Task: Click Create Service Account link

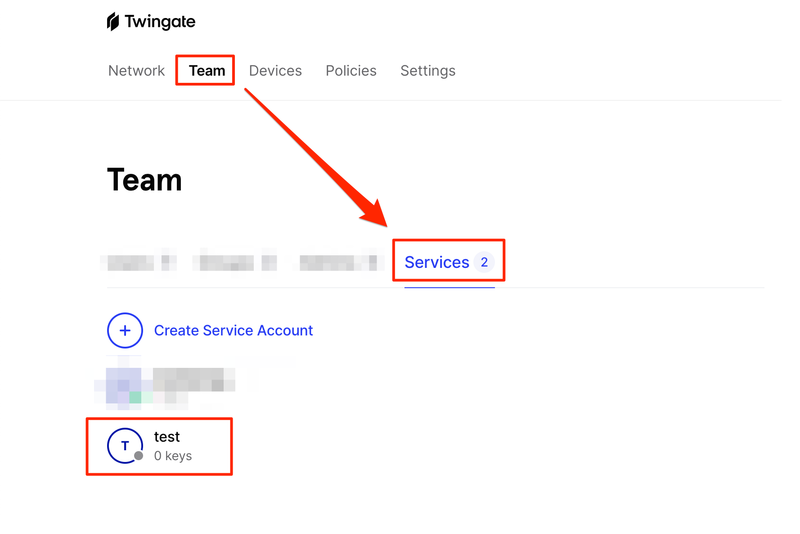Action: [233, 330]
